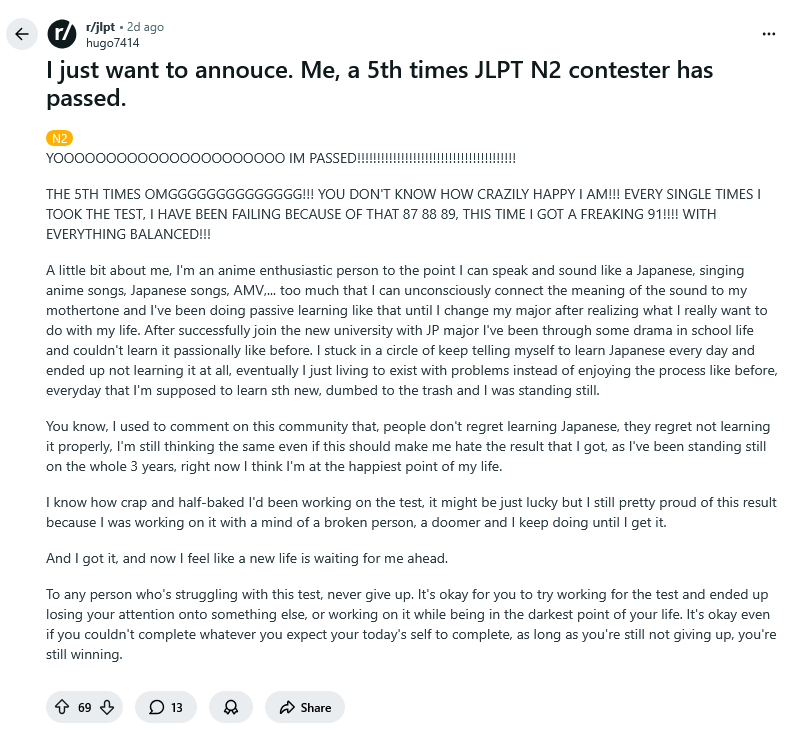The image size is (795, 732).
Task: Click the paragraph starting "To any person"
Action: pyautogui.click(x=400, y=620)
